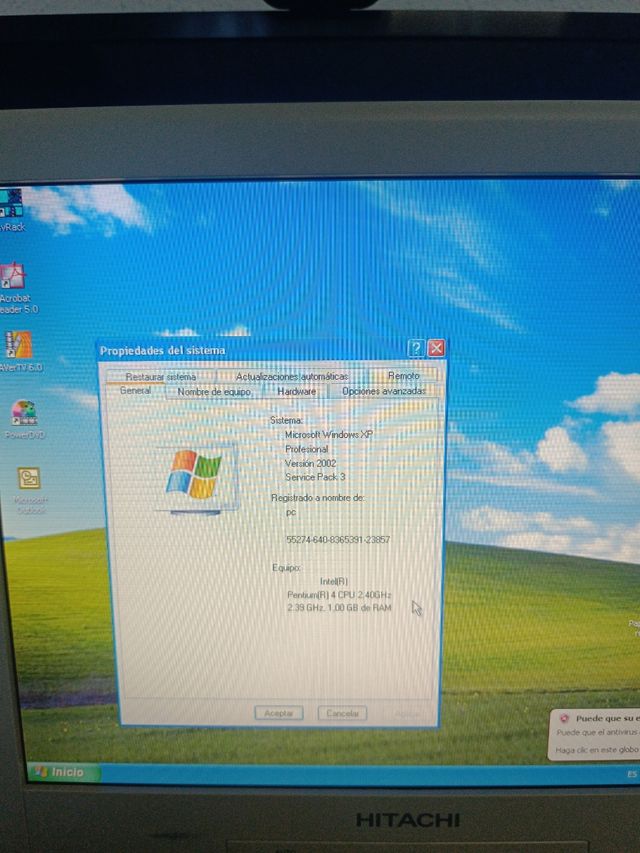The image size is (640, 853).
Task: Click the Profesional edition text
Action: (306, 449)
